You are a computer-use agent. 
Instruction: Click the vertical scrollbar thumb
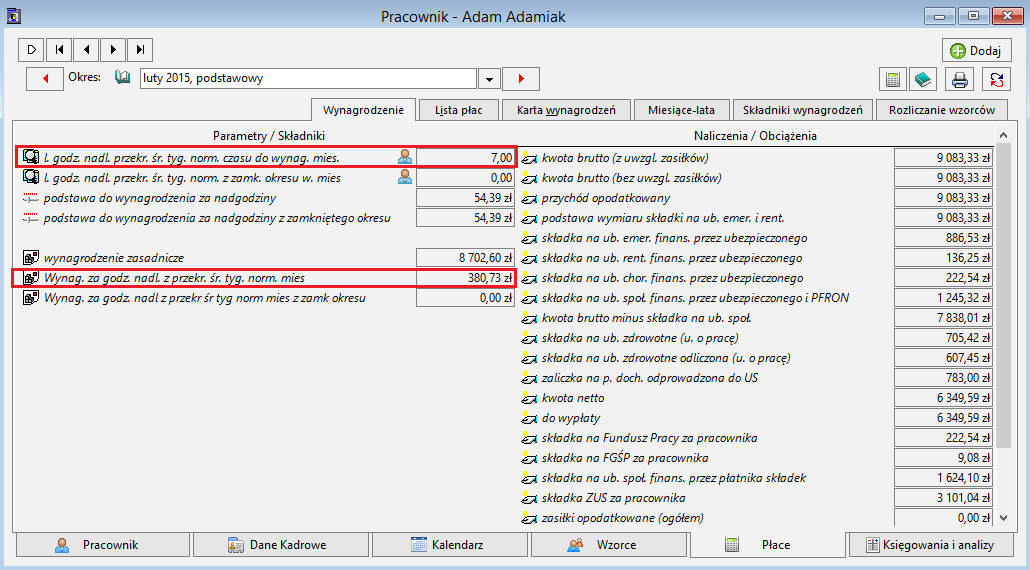click(x=1004, y=295)
